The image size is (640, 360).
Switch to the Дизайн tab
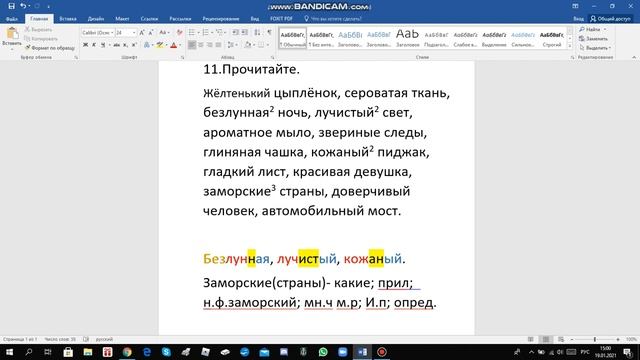point(96,19)
